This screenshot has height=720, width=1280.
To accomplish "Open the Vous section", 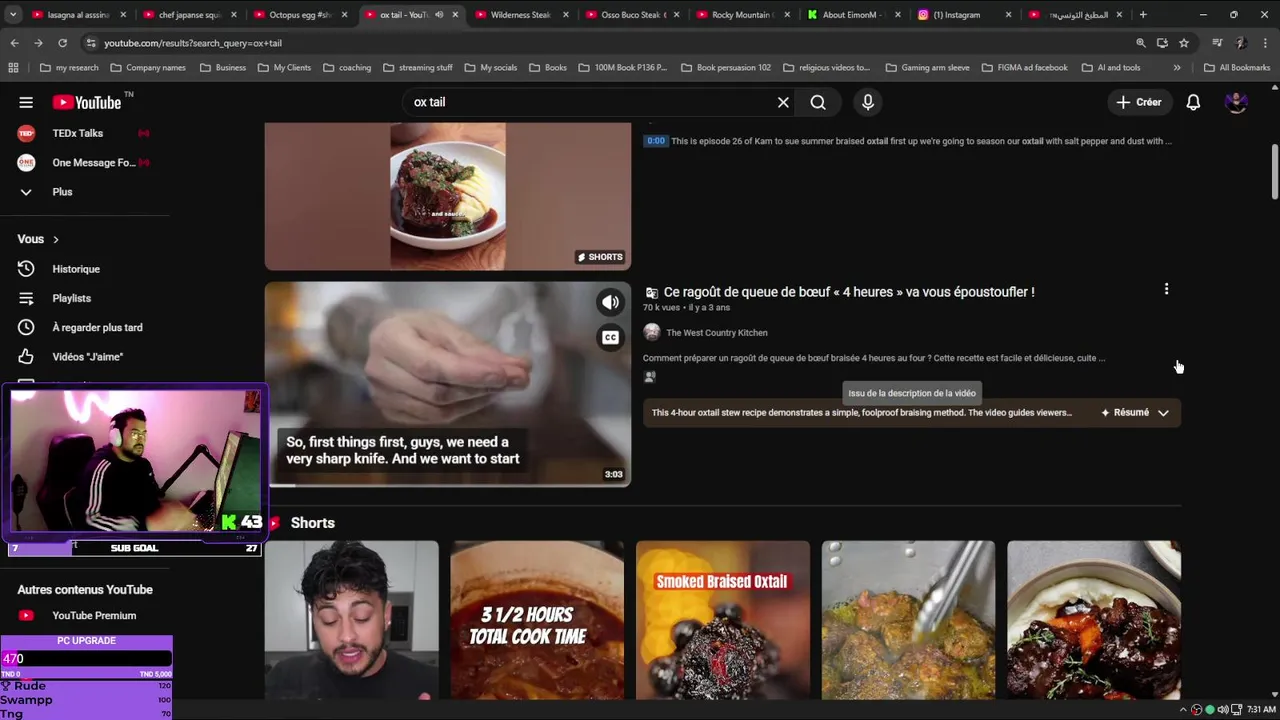I will (38, 239).
